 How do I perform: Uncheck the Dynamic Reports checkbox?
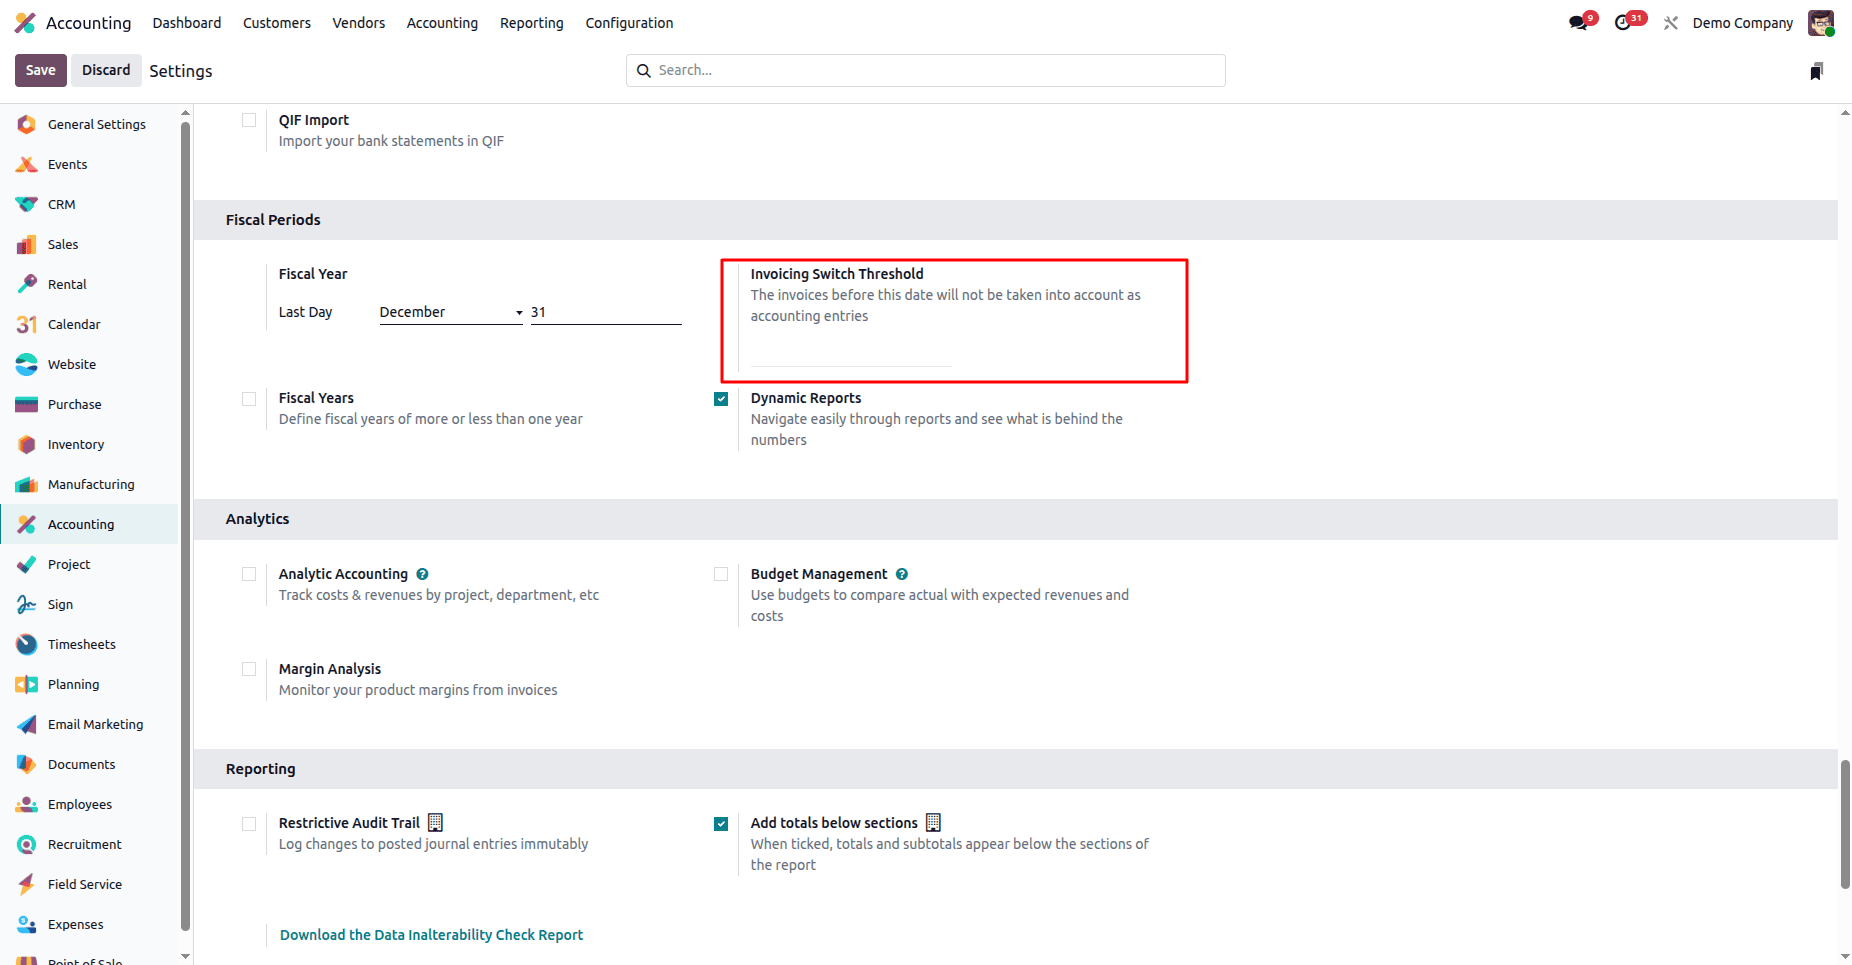tap(721, 399)
